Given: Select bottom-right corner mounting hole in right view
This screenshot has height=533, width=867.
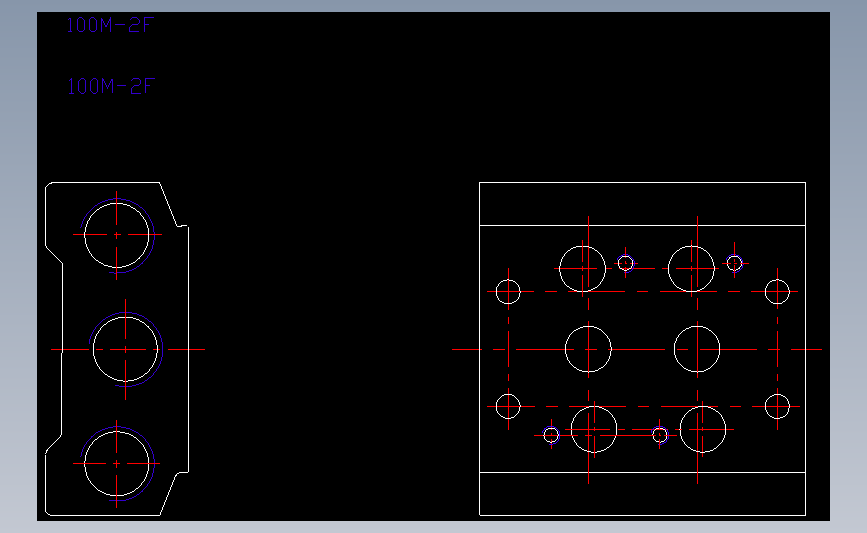Looking at the screenshot, I should point(777,406).
